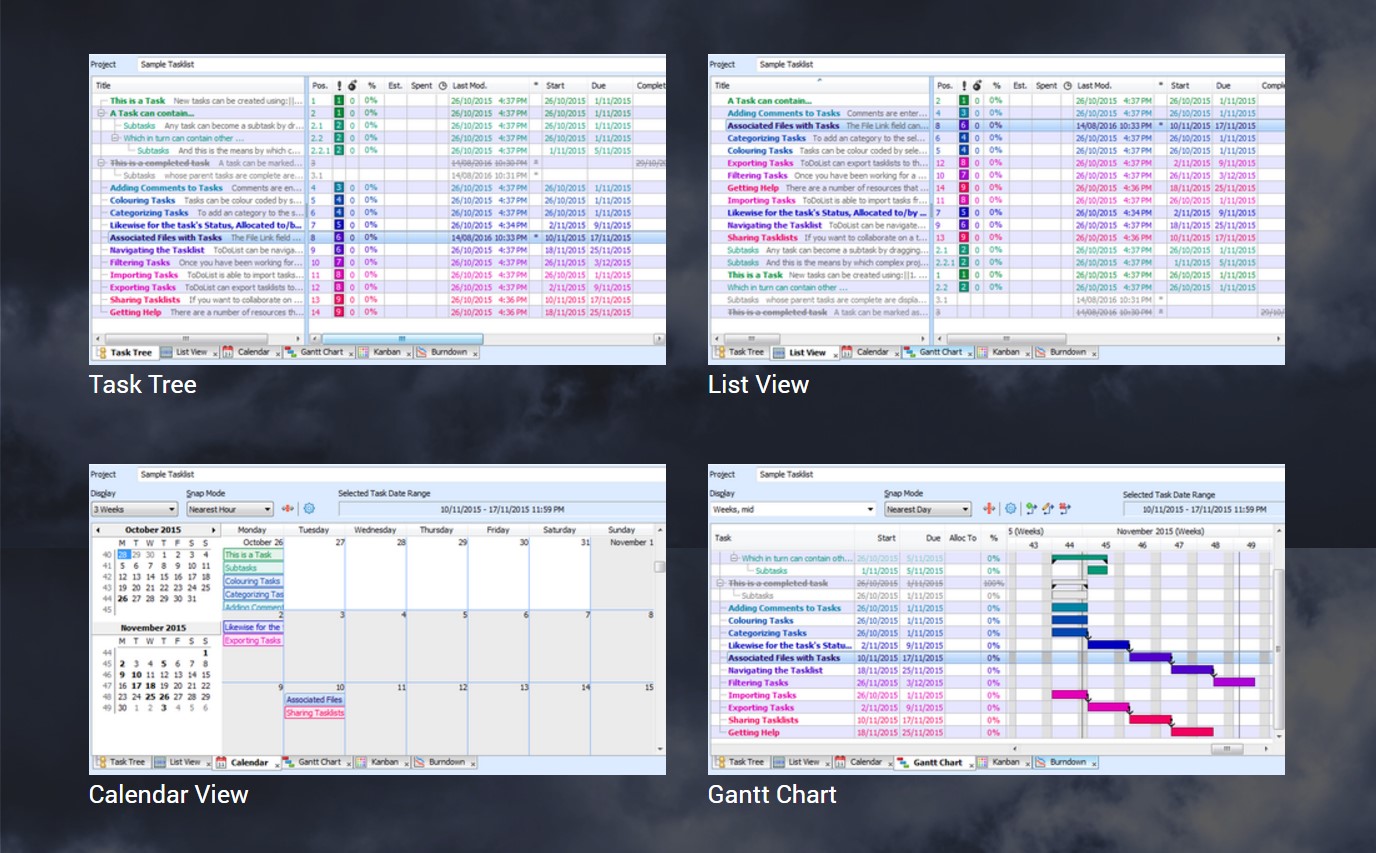1376x853 pixels.
Task: Click the clock column header icon in Task Tree
Action: pyautogui.click(x=442, y=86)
